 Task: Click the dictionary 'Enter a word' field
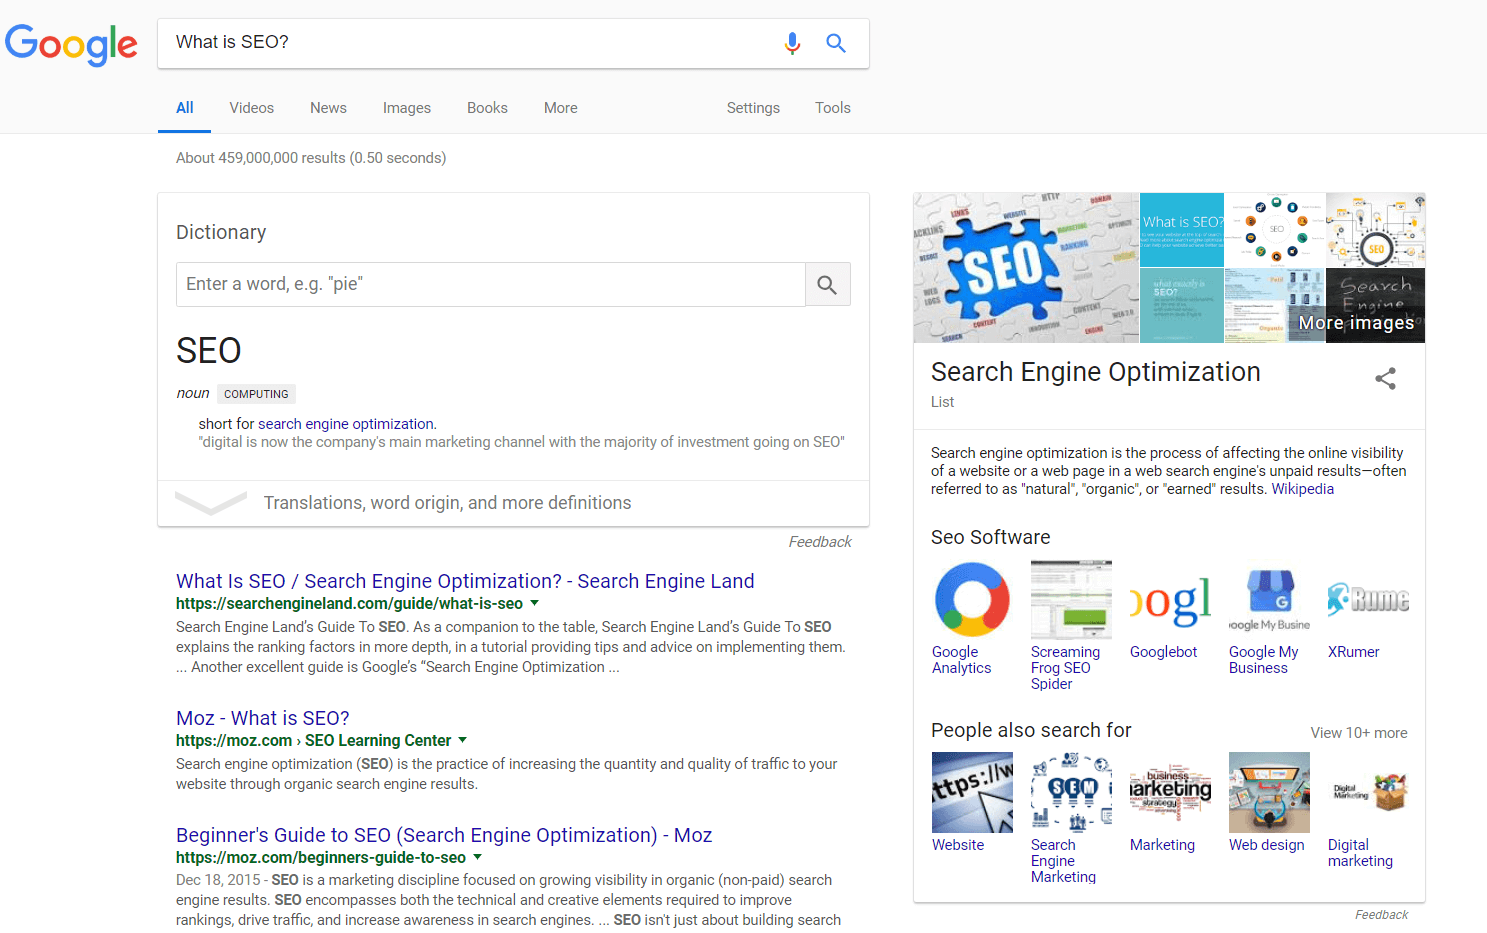coord(491,285)
